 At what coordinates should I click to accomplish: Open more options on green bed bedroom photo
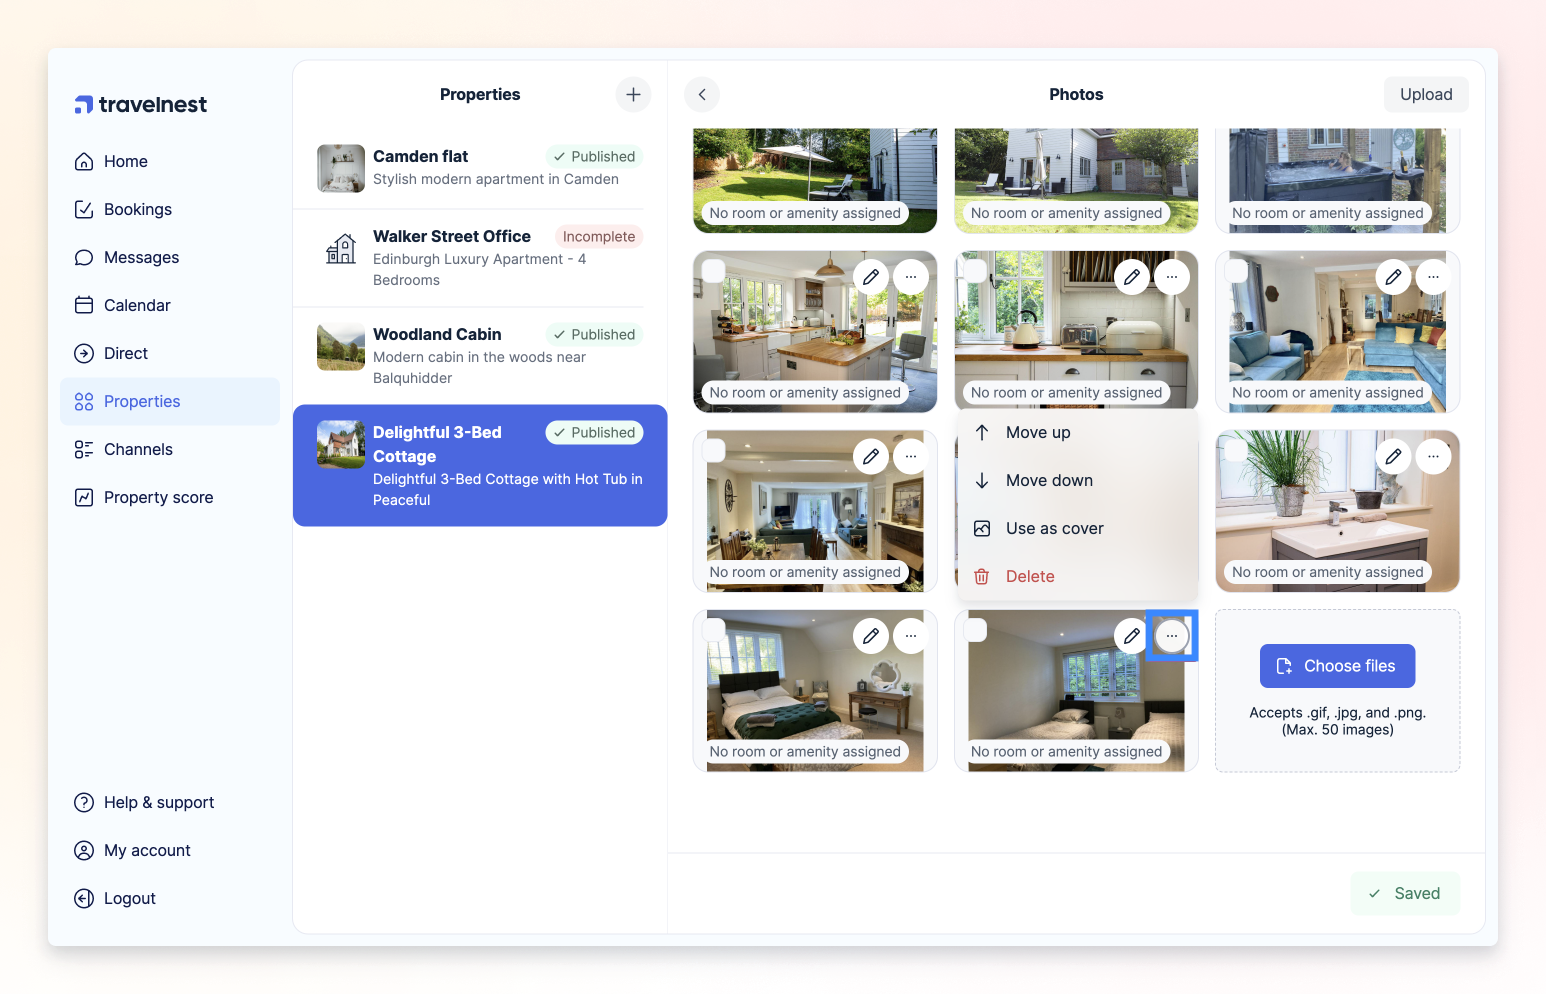tap(910, 636)
